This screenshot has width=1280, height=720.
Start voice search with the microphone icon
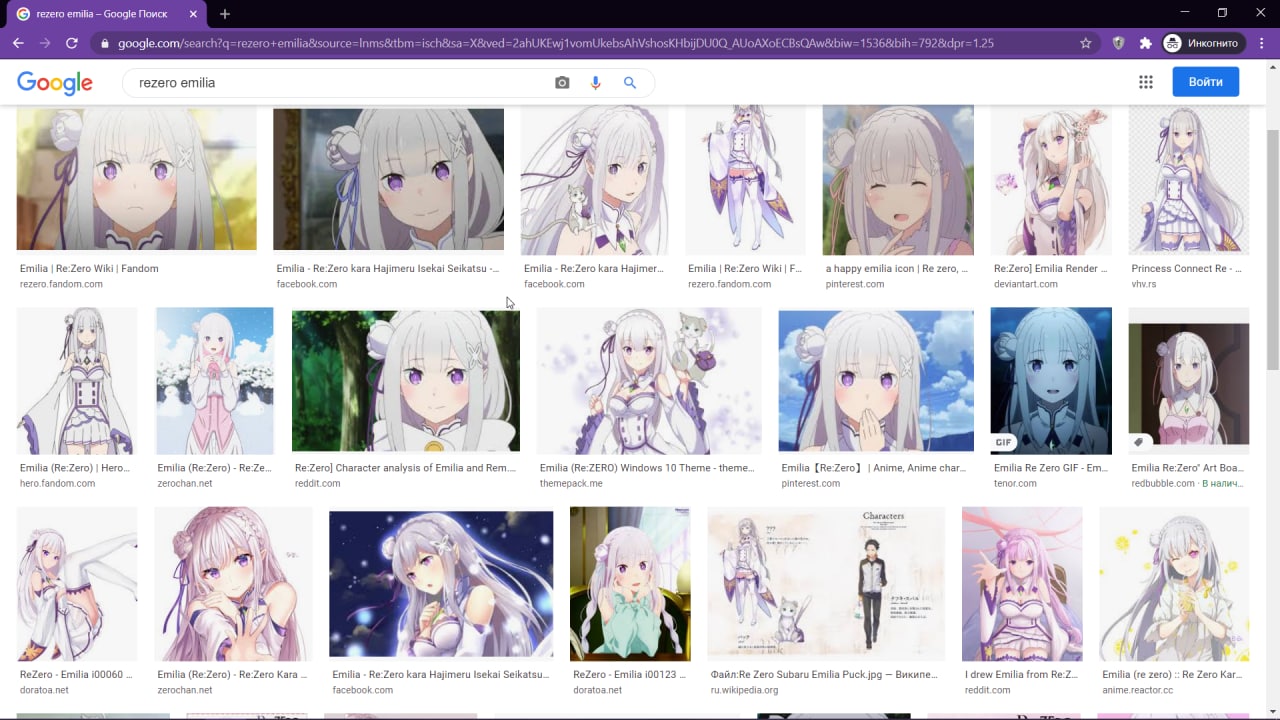pos(596,83)
